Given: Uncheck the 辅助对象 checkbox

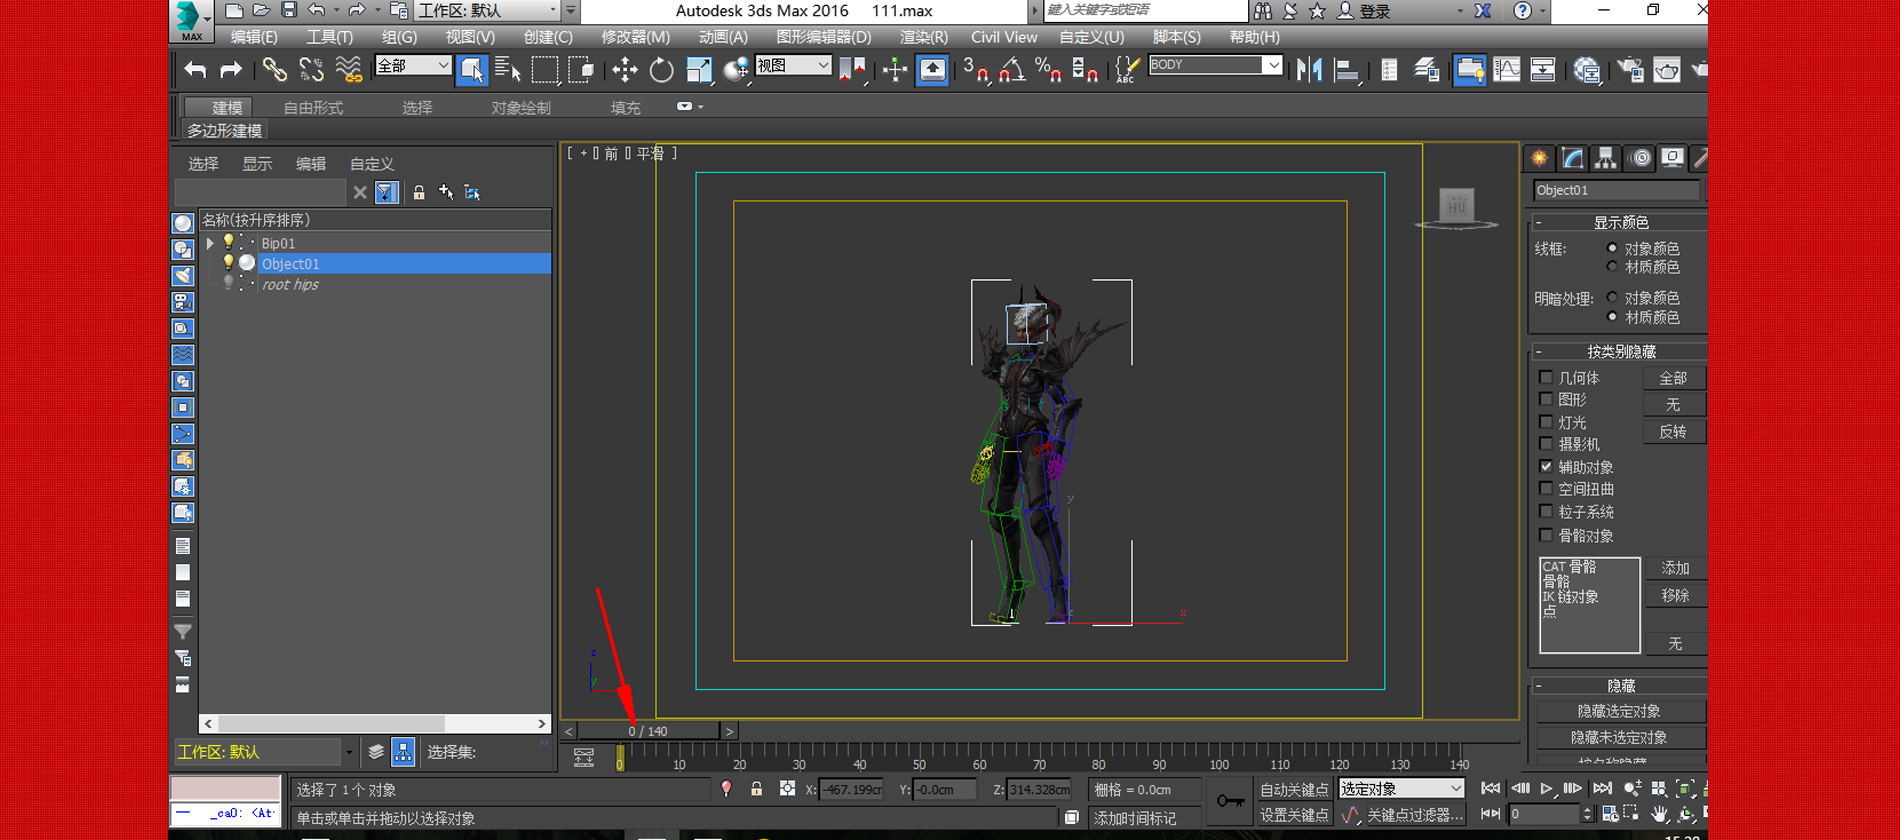Looking at the screenshot, I should click(1546, 467).
